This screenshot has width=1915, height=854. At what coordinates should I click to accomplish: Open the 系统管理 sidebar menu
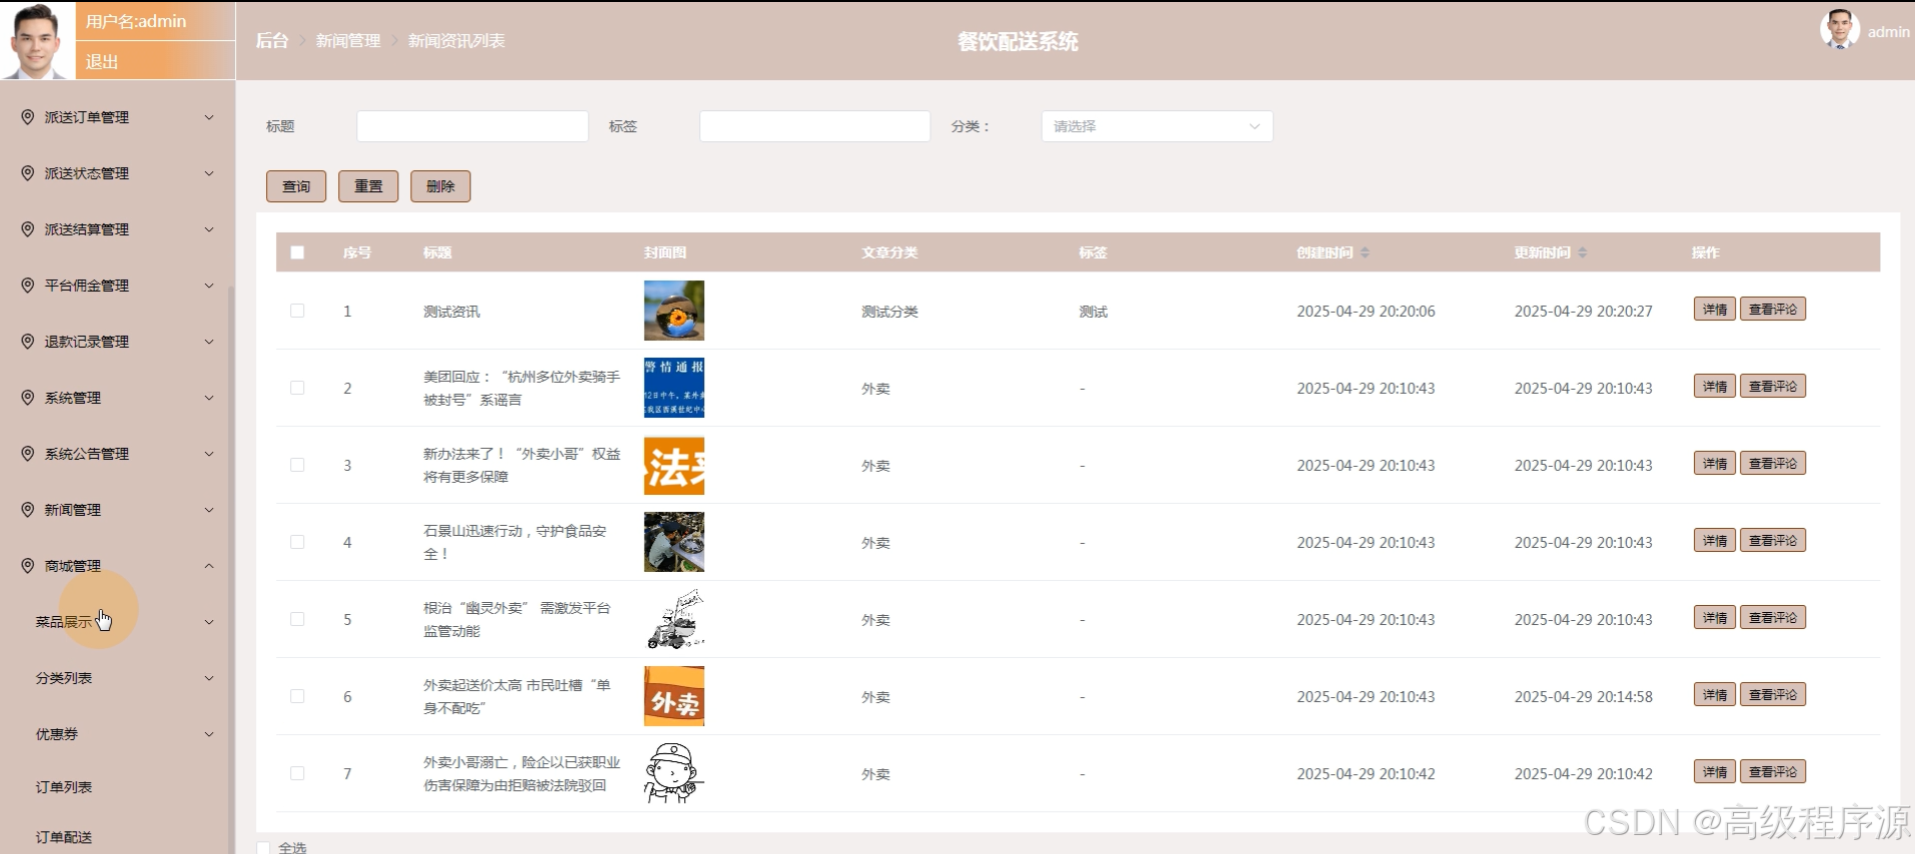[117, 397]
